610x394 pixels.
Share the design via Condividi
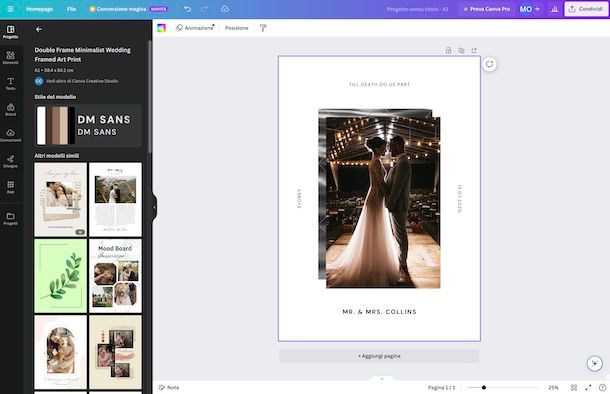586,9
